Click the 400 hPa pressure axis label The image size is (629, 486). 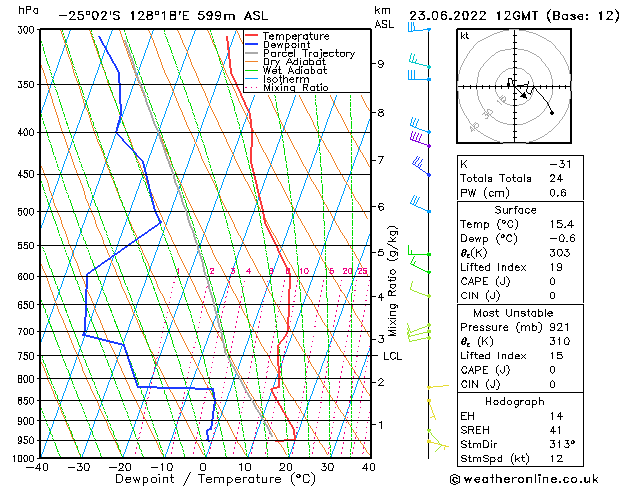(x=28, y=132)
